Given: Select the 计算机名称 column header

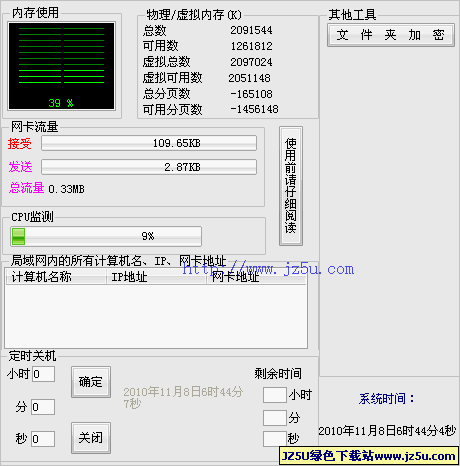Looking at the screenshot, I should (x=56, y=277).
